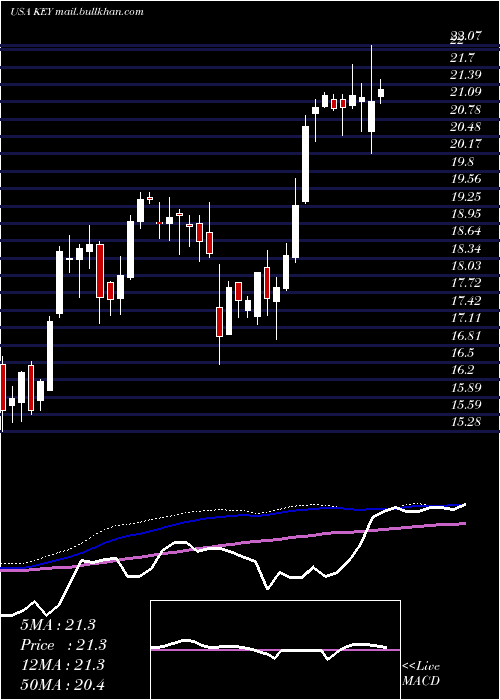
Task: Select the 18.64 price axis label
Action: click(466, 231)
